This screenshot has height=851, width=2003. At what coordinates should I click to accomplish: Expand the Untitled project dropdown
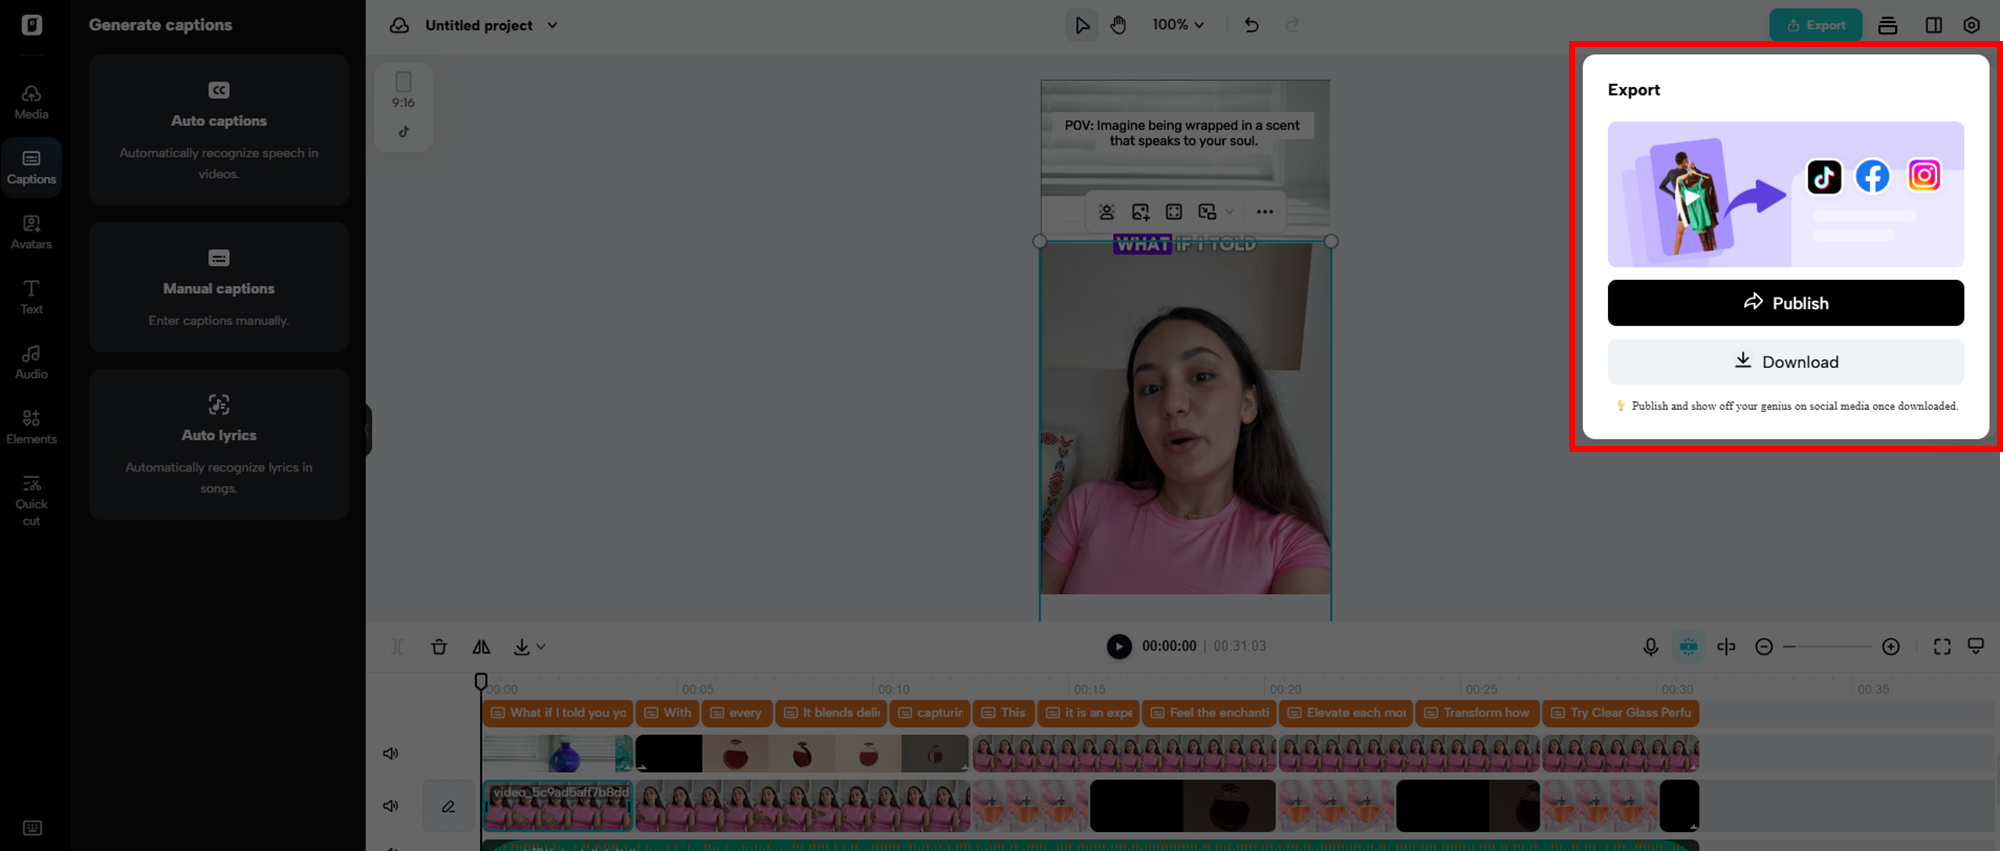pos(552,25)
